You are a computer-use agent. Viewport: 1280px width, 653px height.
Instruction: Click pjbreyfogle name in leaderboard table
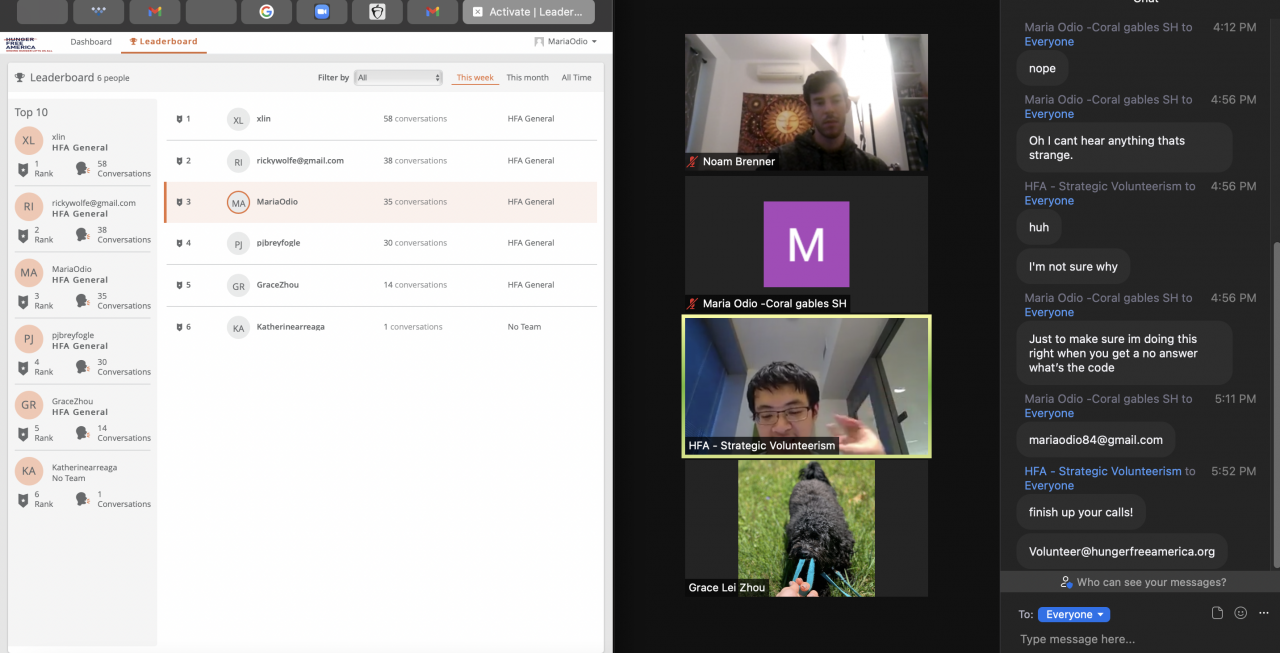[278, 243]
